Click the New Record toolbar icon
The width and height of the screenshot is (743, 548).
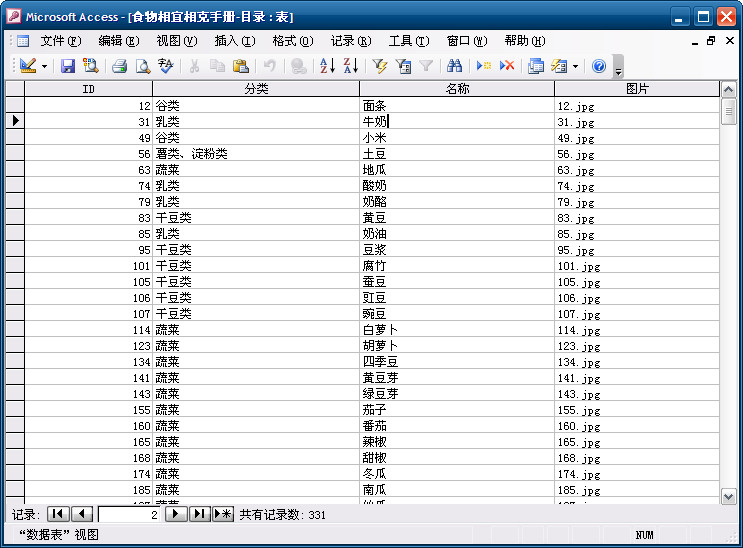click(483, 66)
